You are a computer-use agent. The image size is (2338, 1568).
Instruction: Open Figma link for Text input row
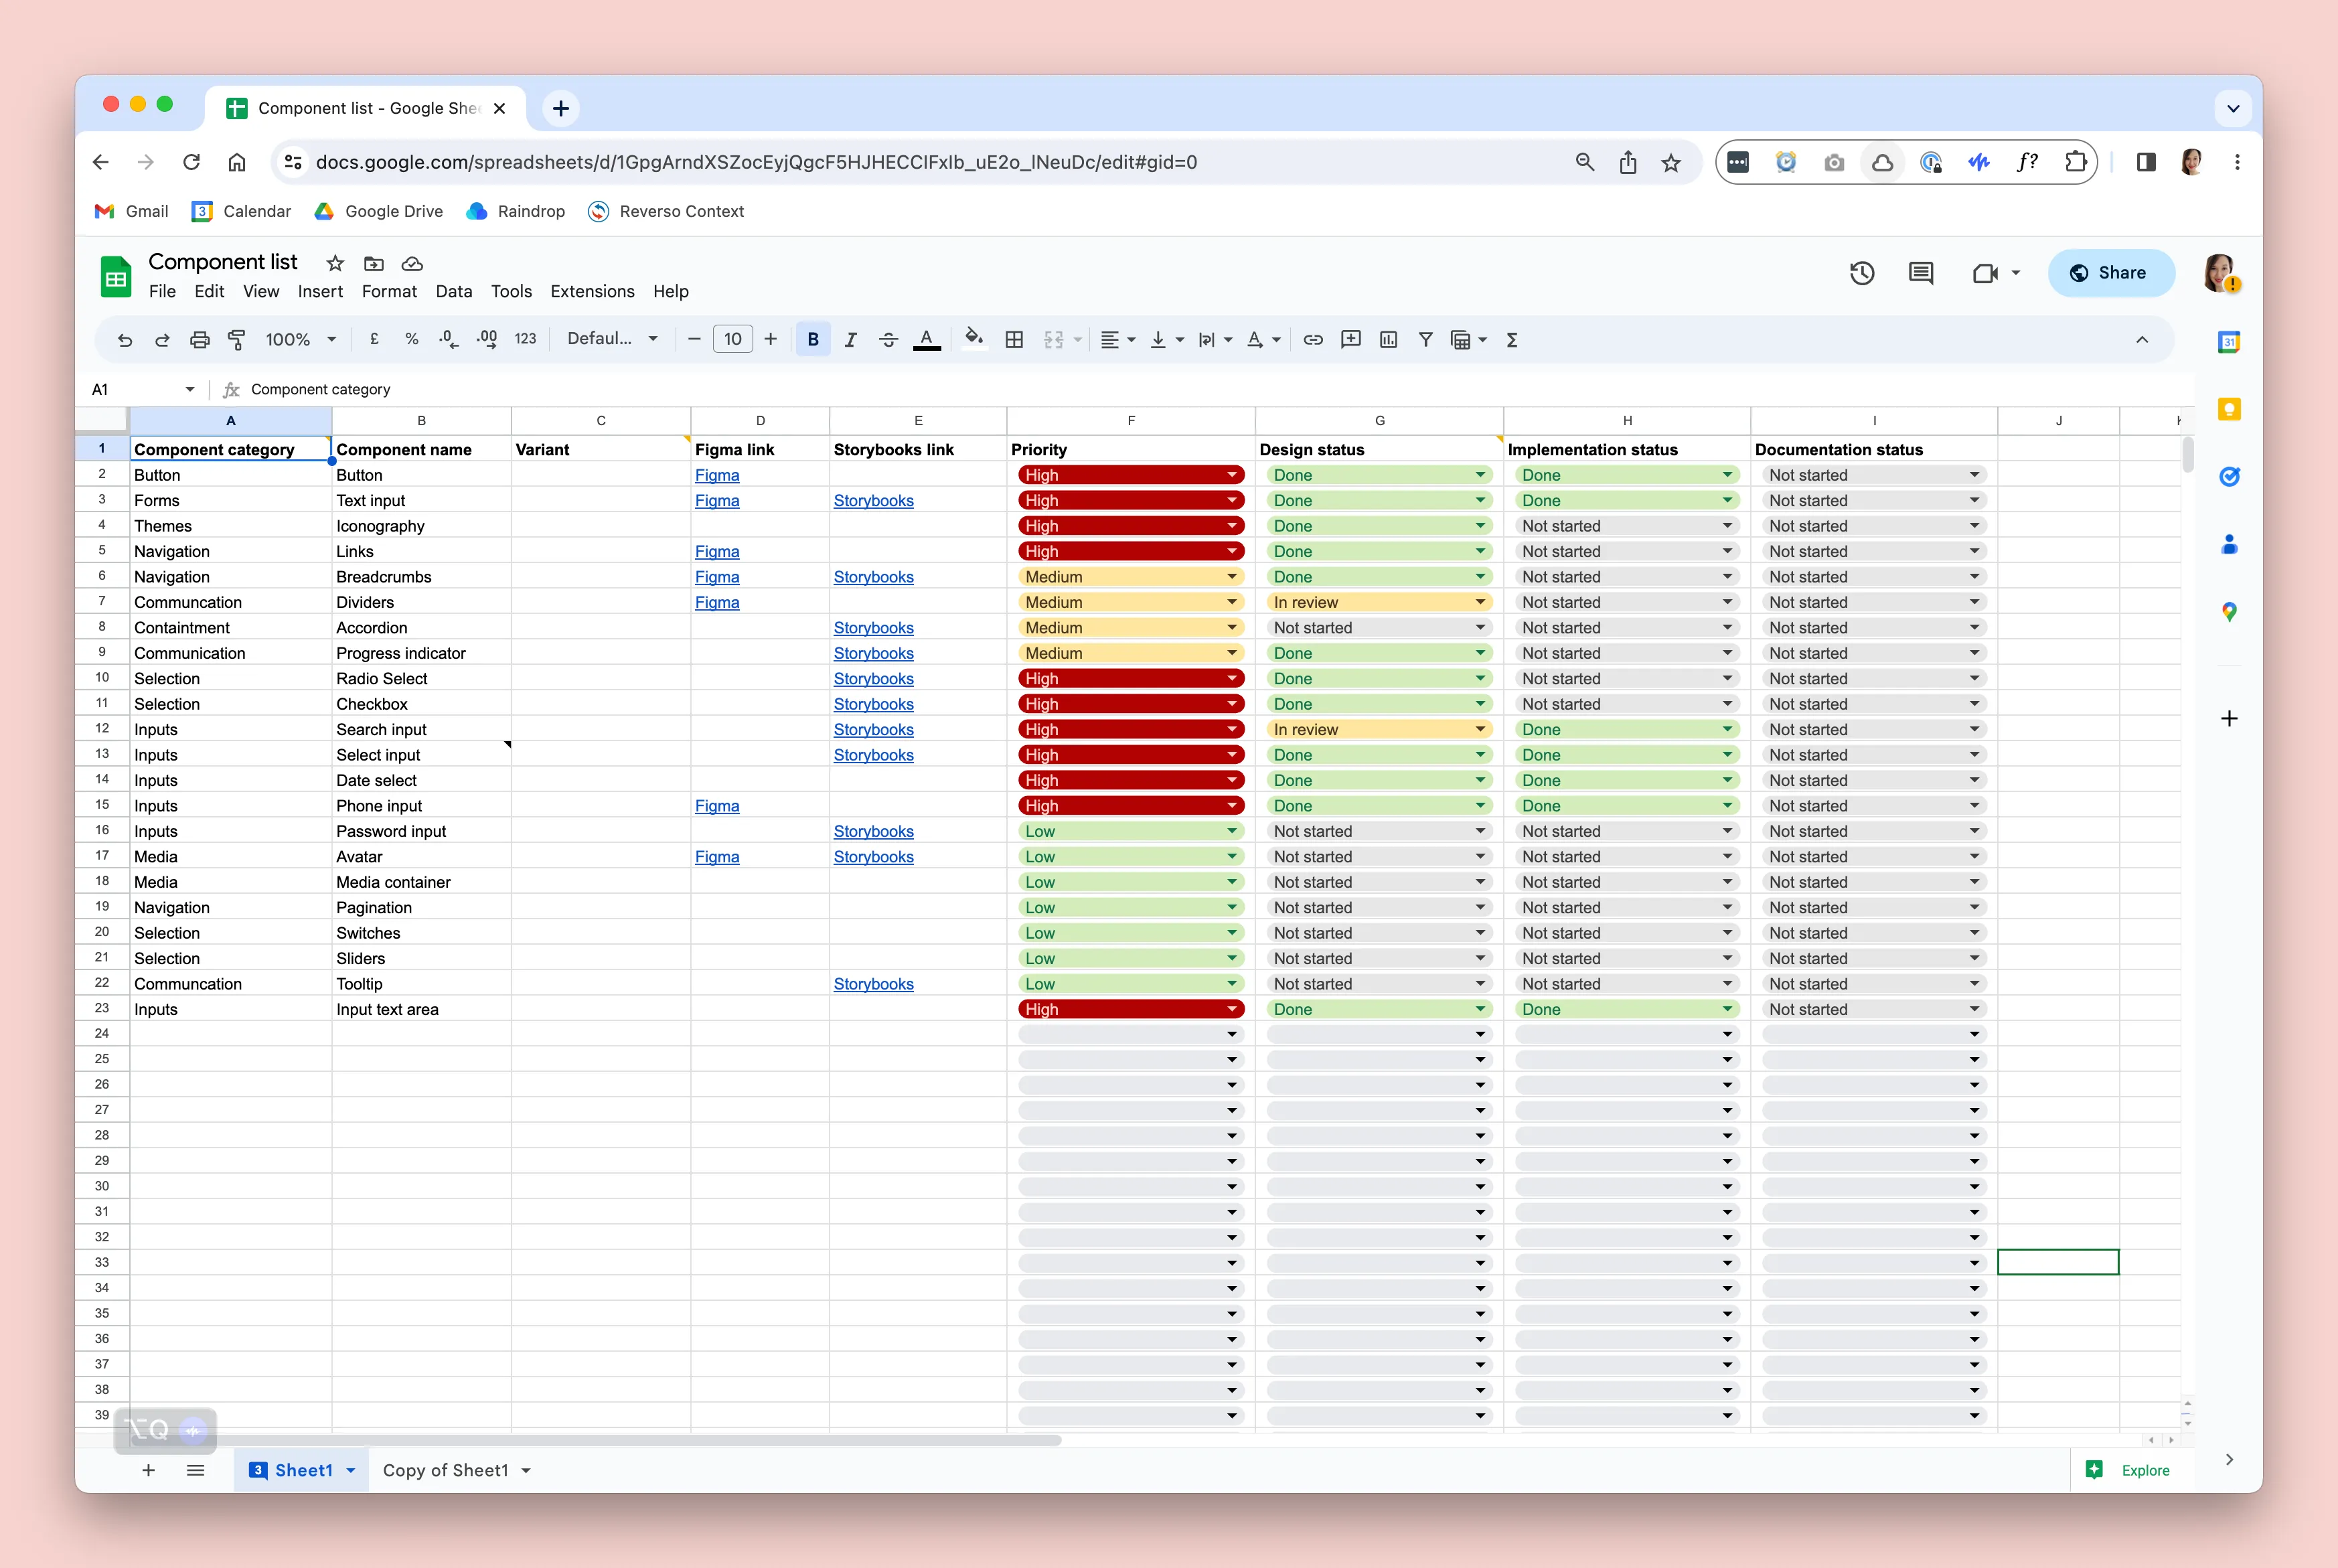point(717,500)
